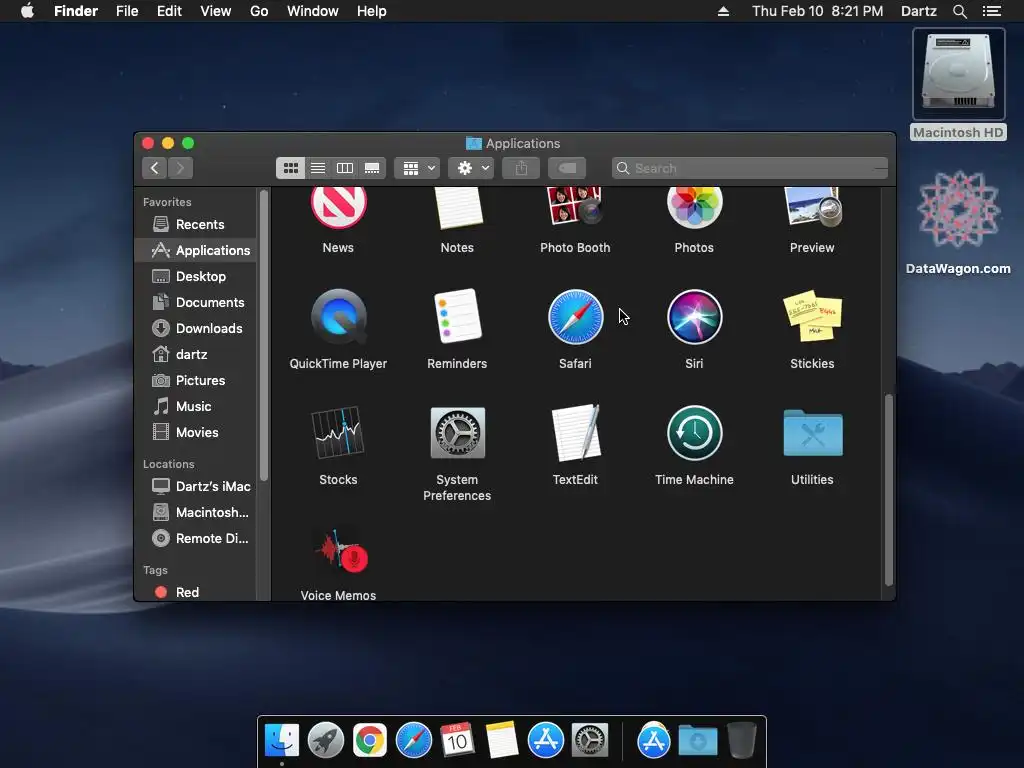Open Downloads in the sidebar
1024x768 pixels.
click(x=195, y=328)
